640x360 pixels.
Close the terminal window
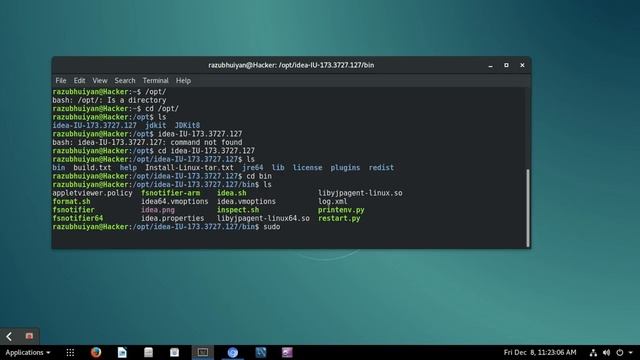pos(522,65)
